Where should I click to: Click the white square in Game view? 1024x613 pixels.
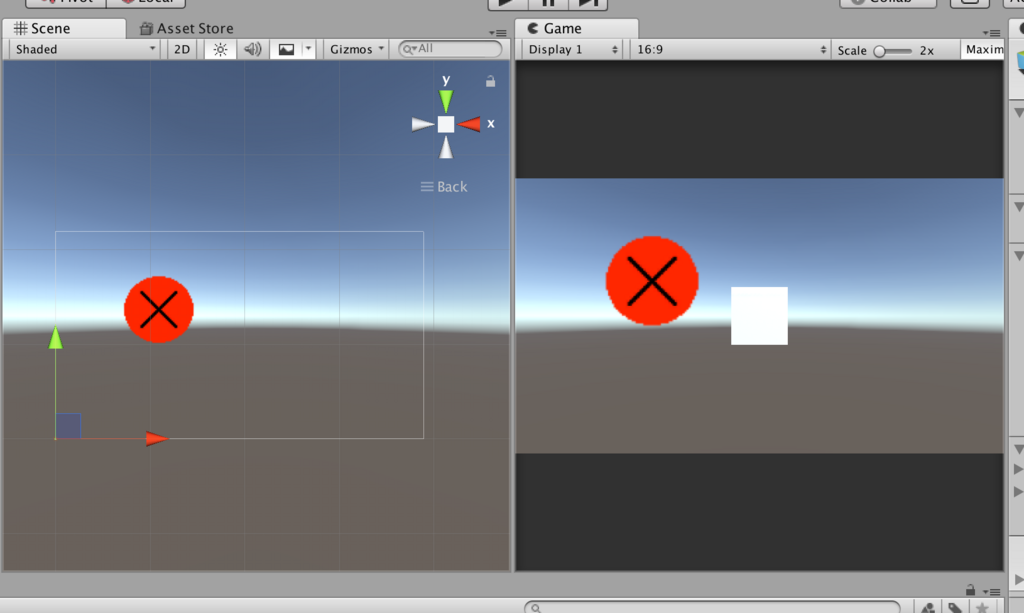pos(759,316)
